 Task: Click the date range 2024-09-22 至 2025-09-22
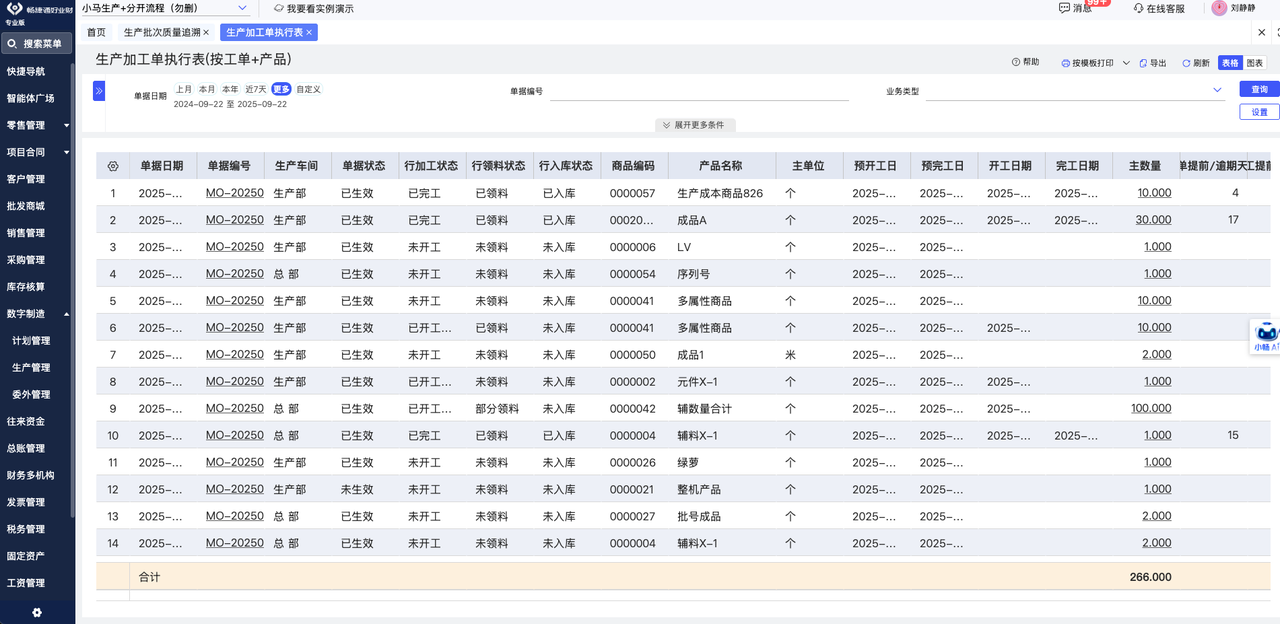(x=230, y=104)
